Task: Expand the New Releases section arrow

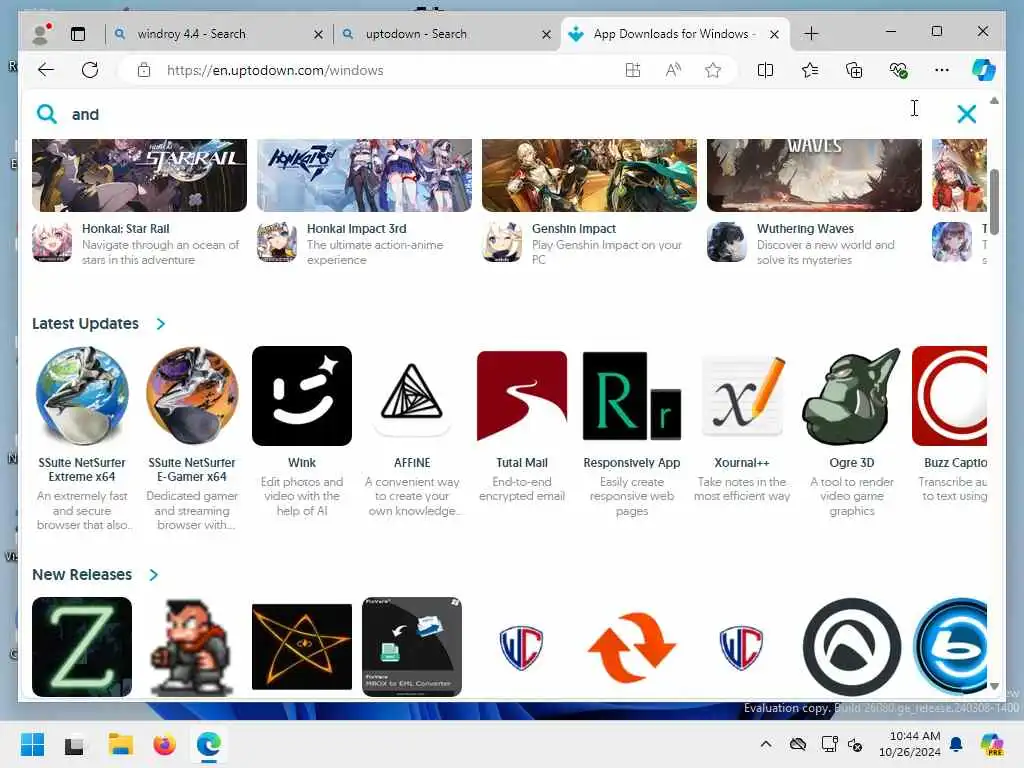Action: (153, 575)
